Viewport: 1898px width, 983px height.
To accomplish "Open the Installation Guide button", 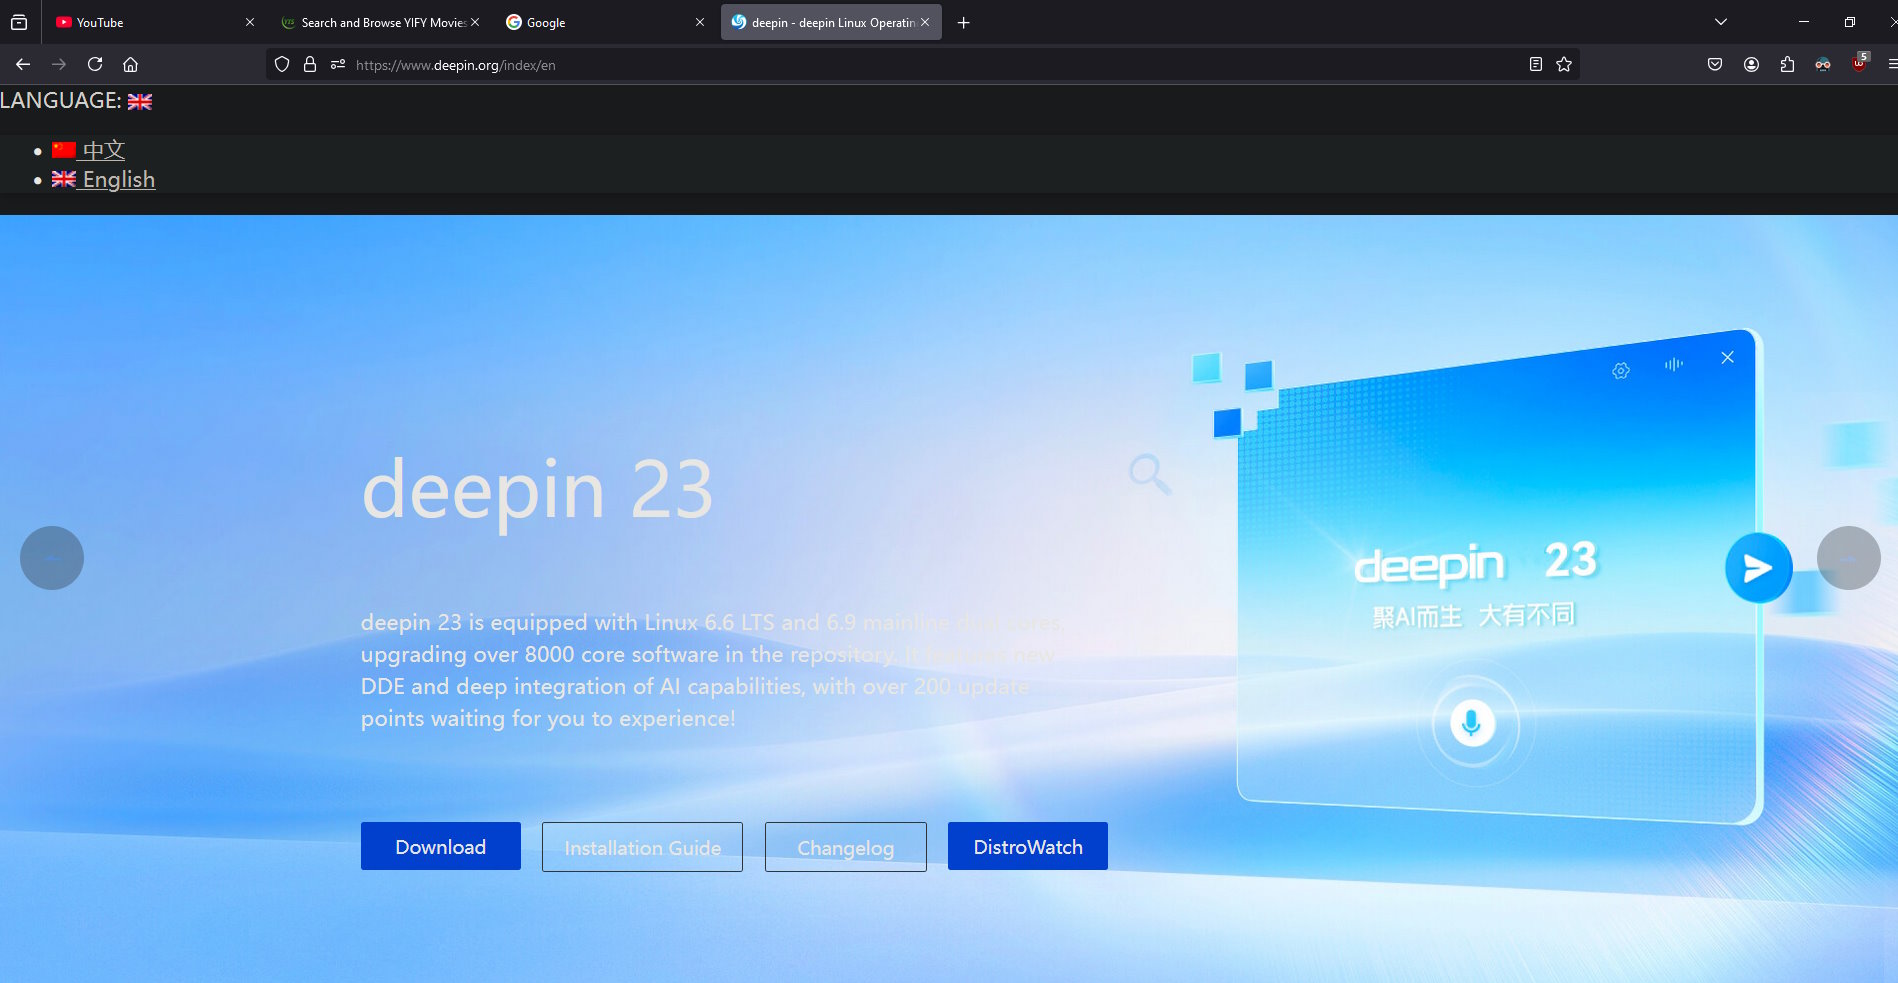I will [642, 847].
